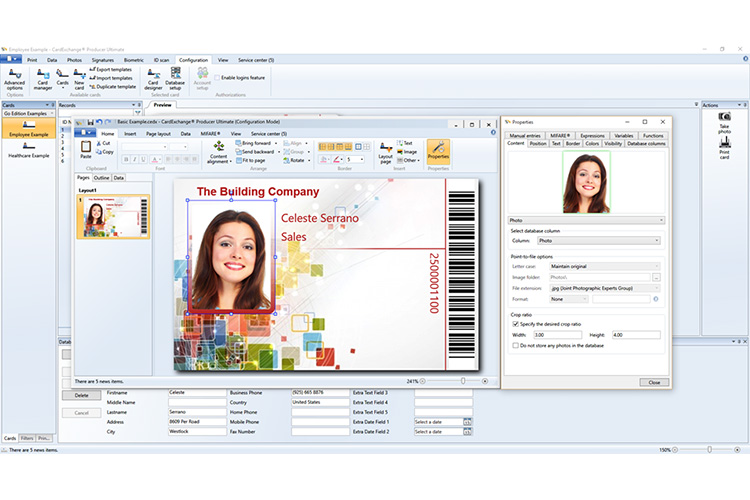The height and width of the screenshot is (500, 750).
Task: Open the Format None dropdown
Action: pos(569,299)
